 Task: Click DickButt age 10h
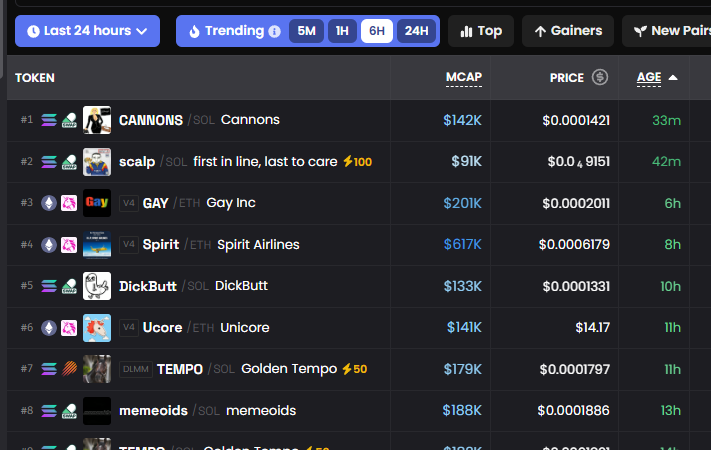coord(671,286)
